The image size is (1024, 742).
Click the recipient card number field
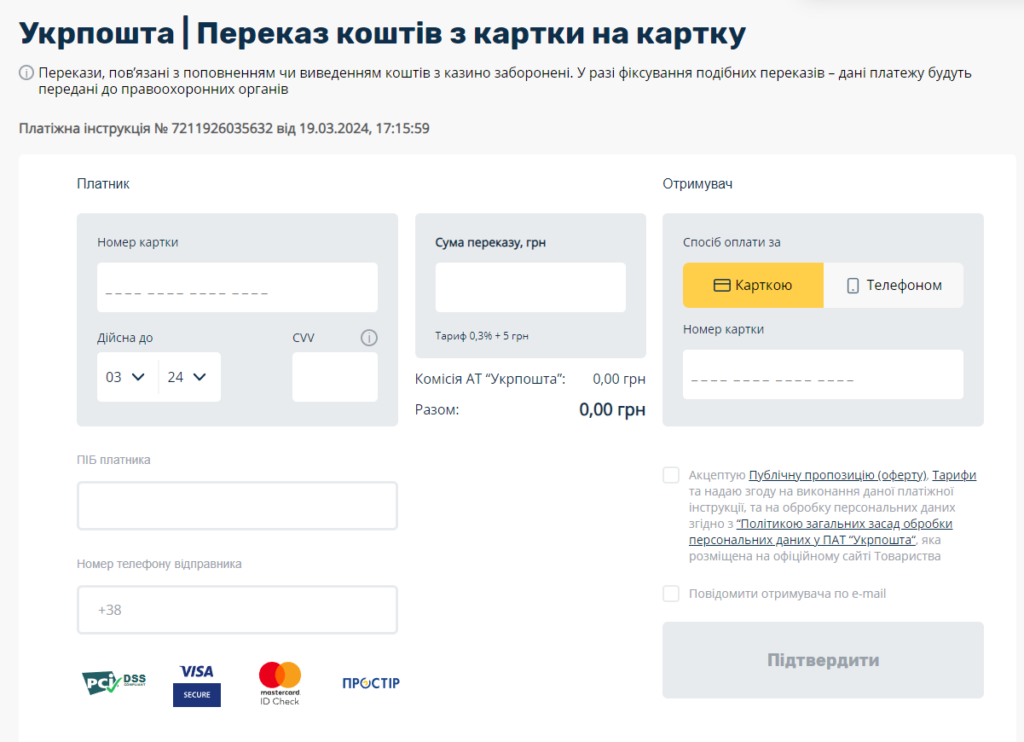coord(822,372)
